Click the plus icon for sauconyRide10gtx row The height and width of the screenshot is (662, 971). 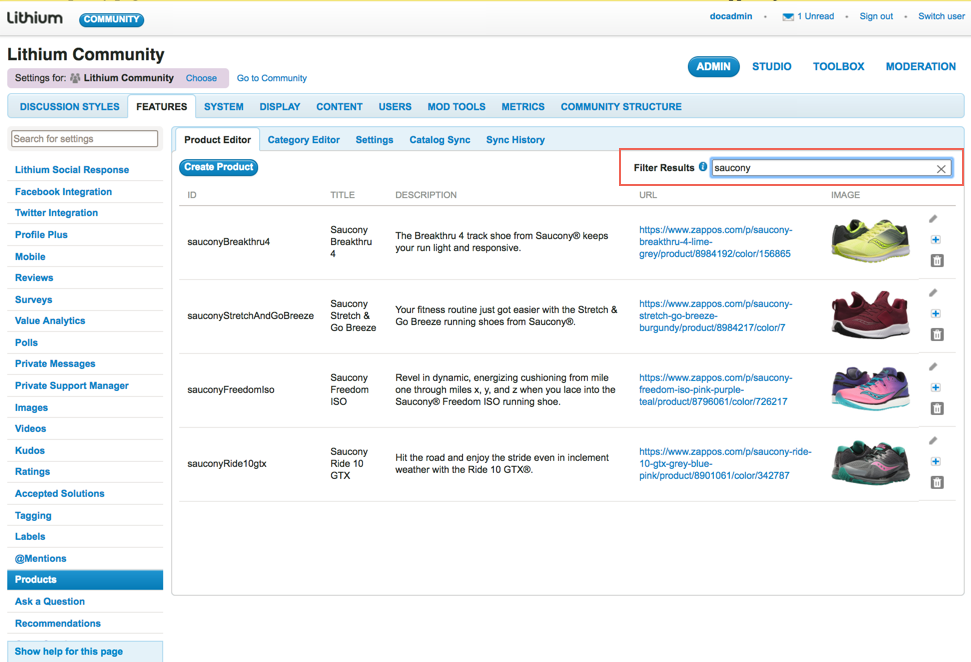(936, 461)
